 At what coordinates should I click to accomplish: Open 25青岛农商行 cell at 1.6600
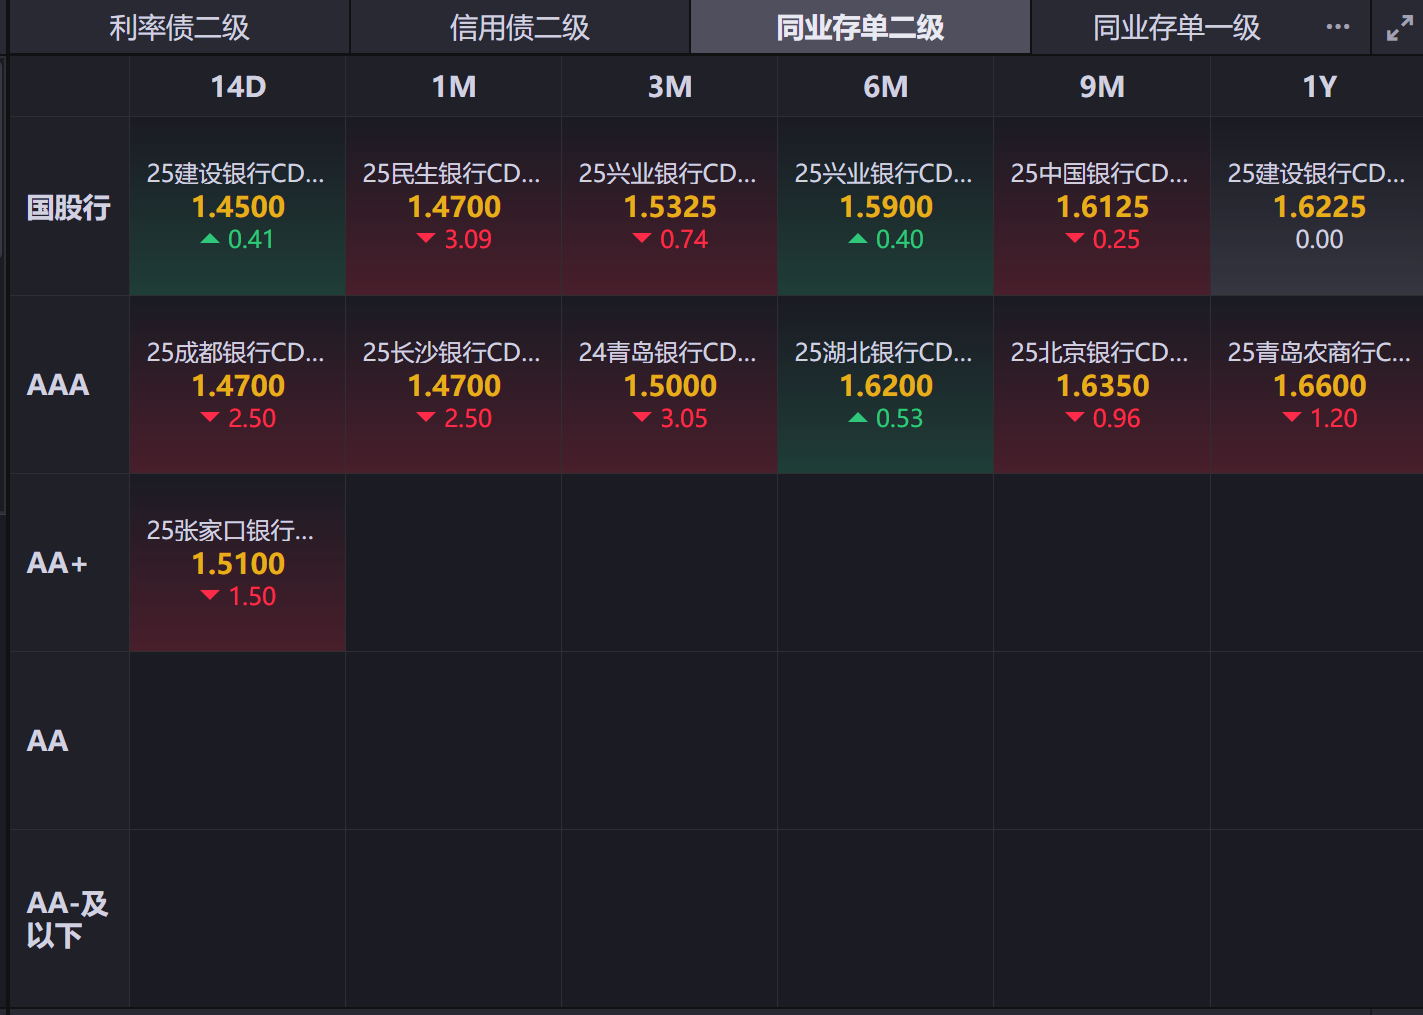pyautogui.click(x=1317, y=385)
